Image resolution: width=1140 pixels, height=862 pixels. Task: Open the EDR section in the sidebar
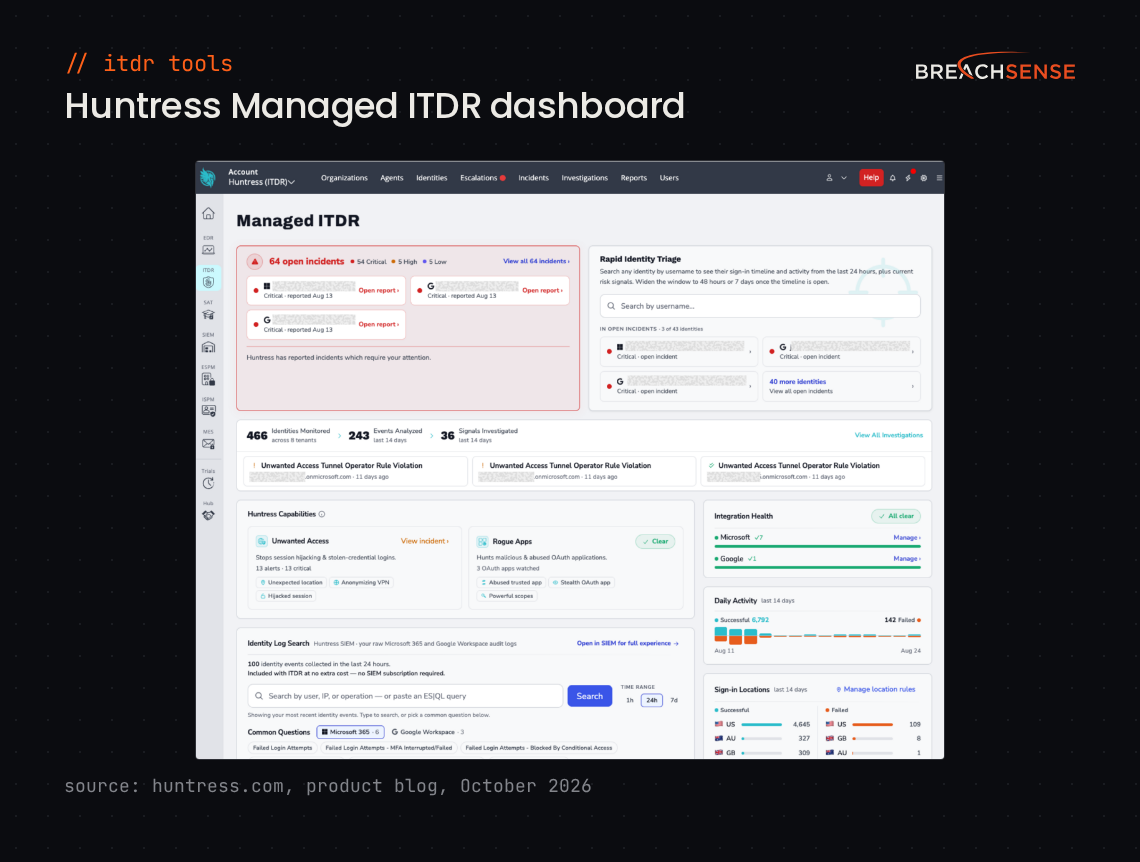[x=209, y=249]
